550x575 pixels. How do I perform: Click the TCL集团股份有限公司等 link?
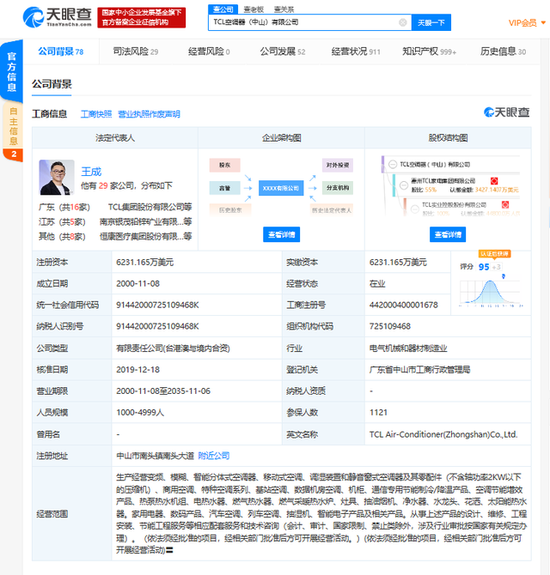pyautogui.click(x=150, y=207)
